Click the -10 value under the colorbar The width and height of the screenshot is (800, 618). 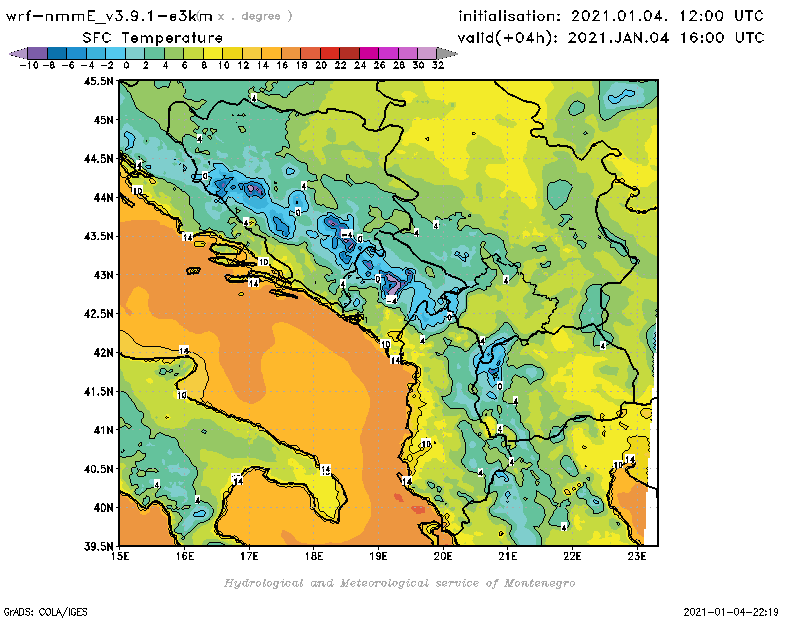pyautogui.click(x=30, y=65)
